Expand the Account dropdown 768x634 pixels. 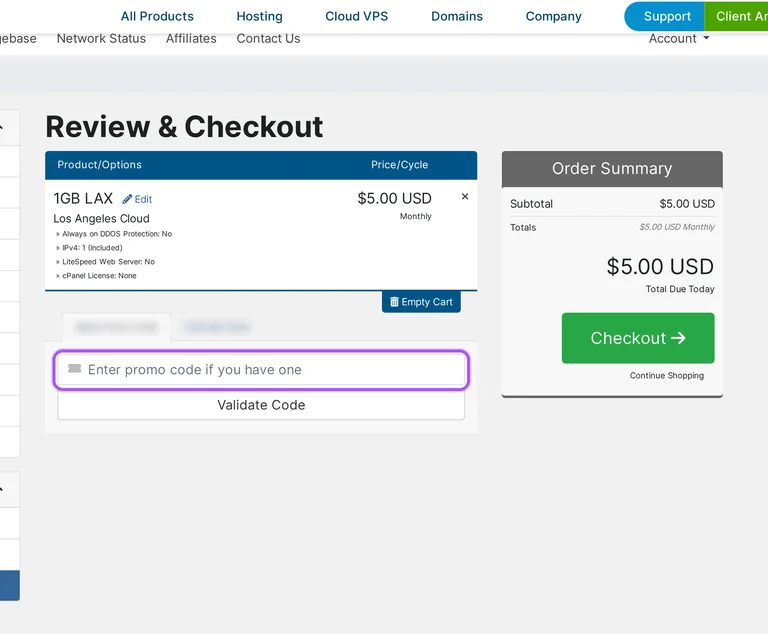679,38
